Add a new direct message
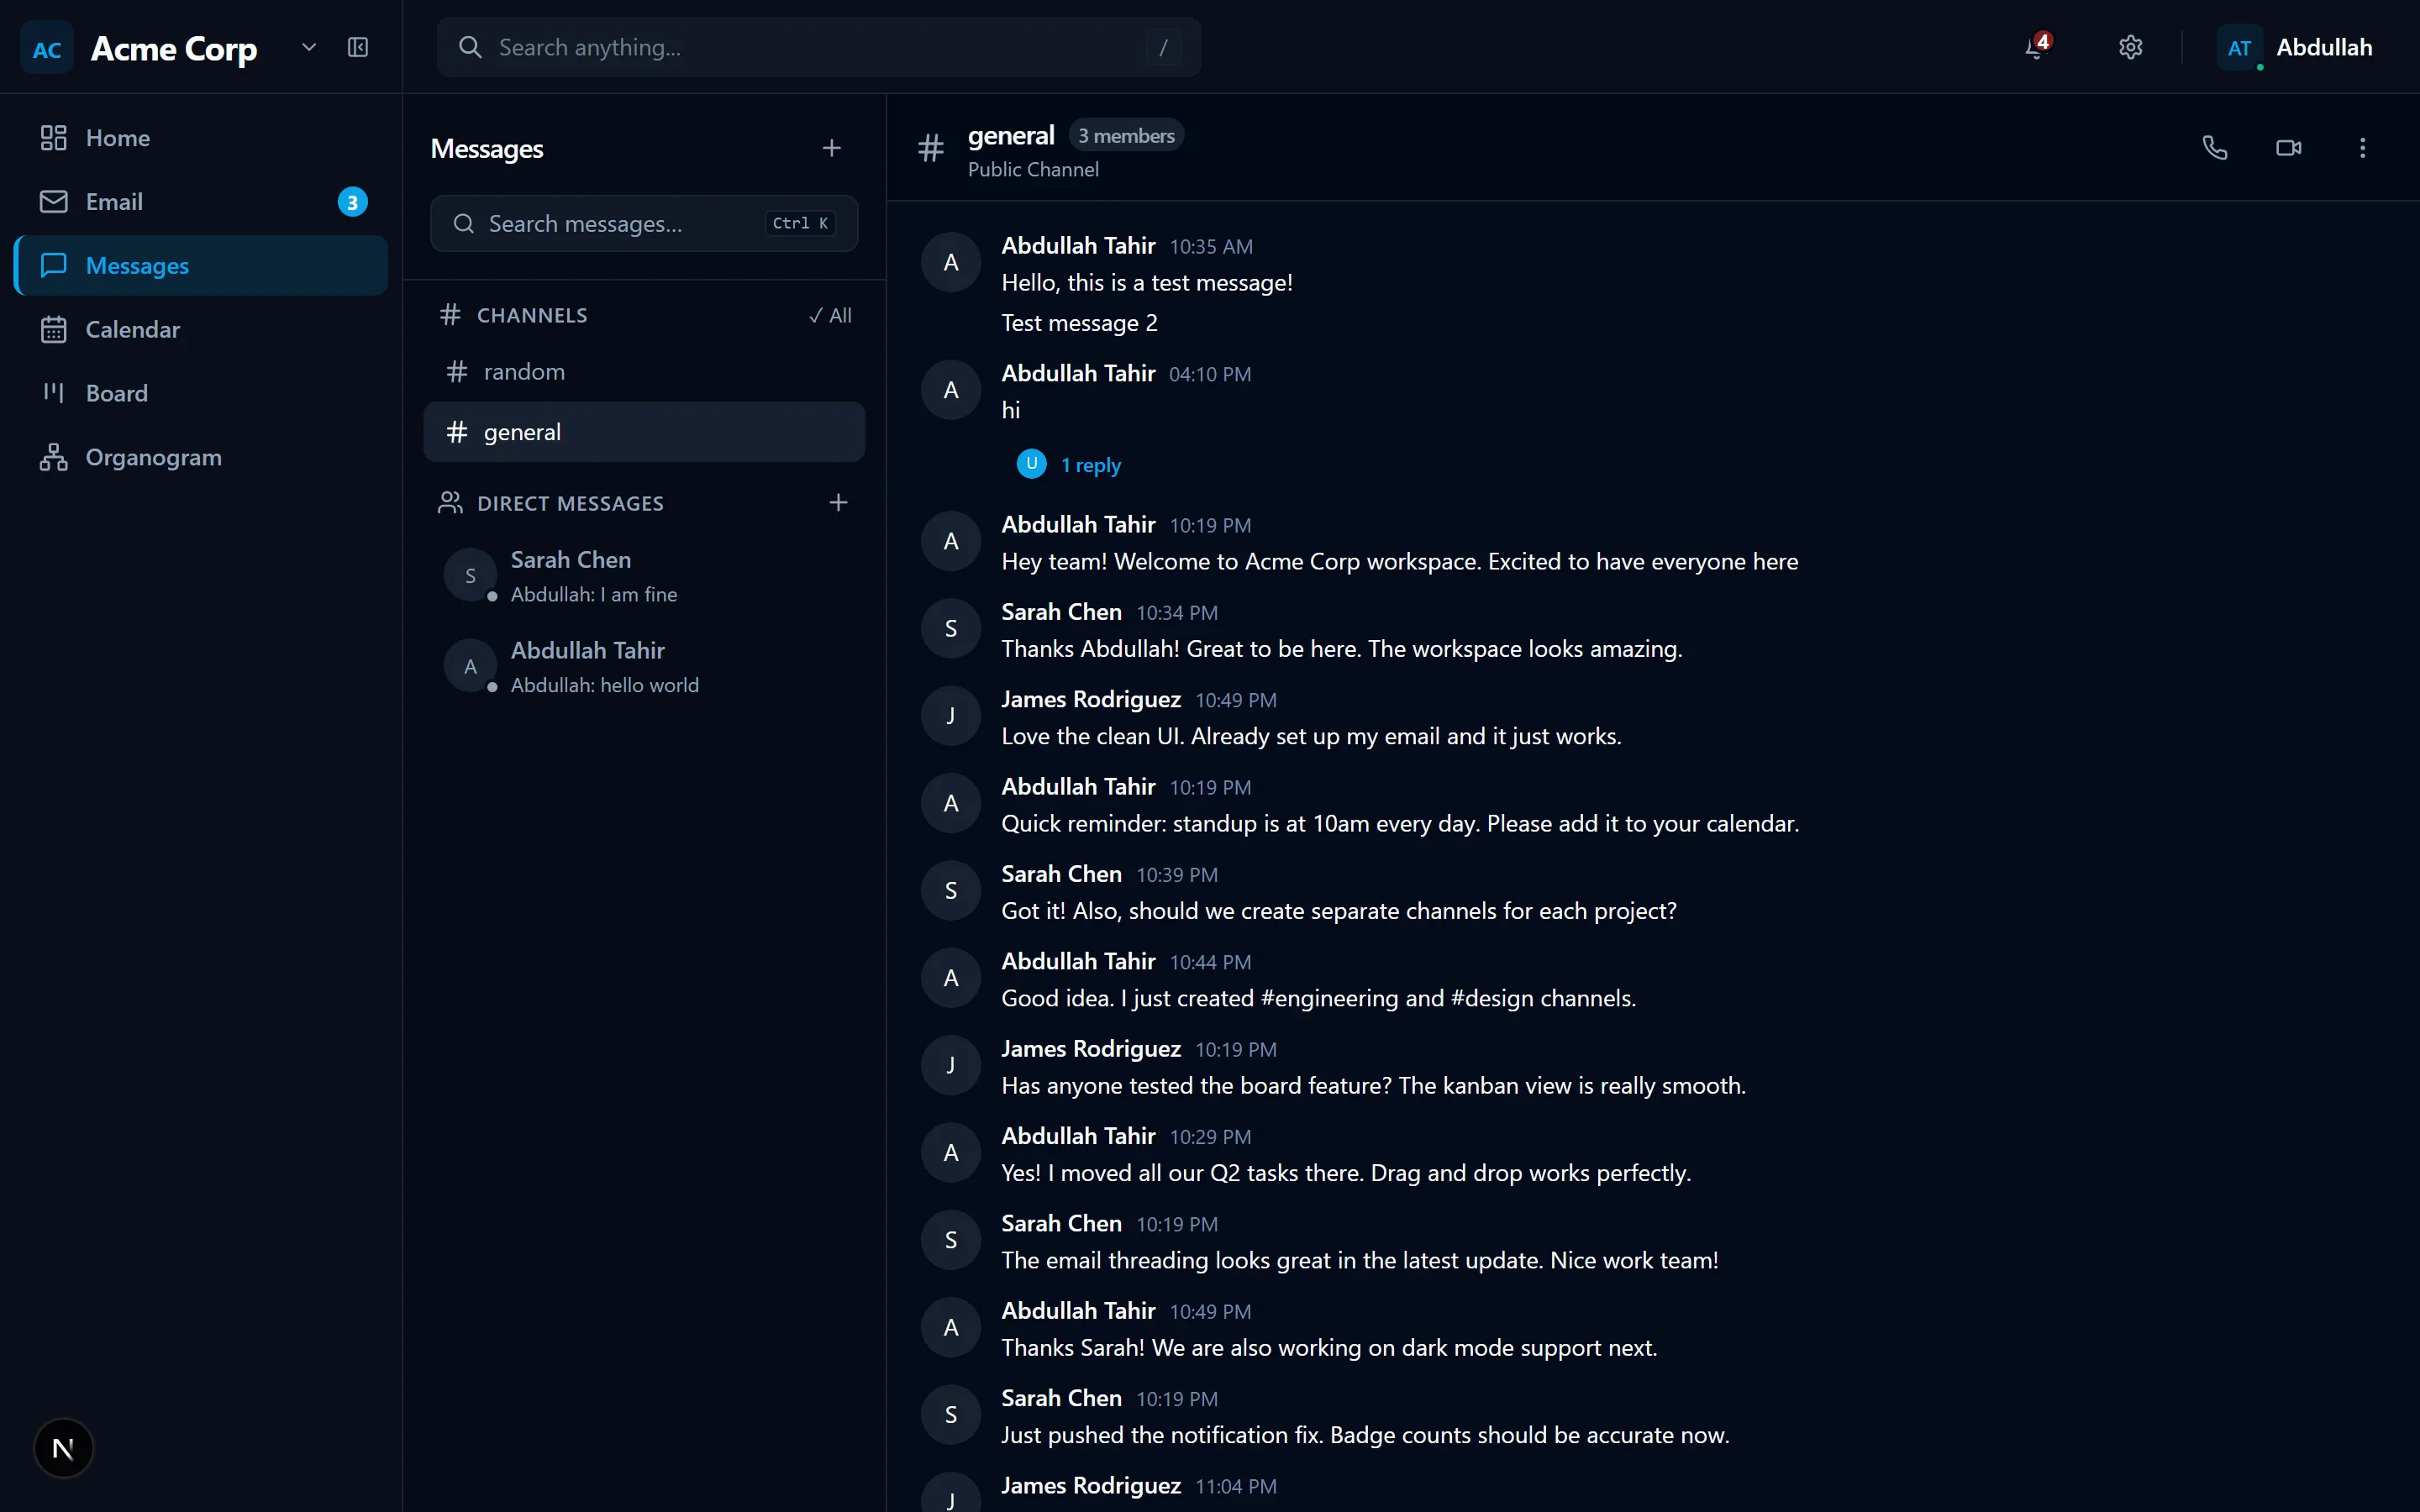Viewport: 2420px width, 1512px height. point(838,502)
